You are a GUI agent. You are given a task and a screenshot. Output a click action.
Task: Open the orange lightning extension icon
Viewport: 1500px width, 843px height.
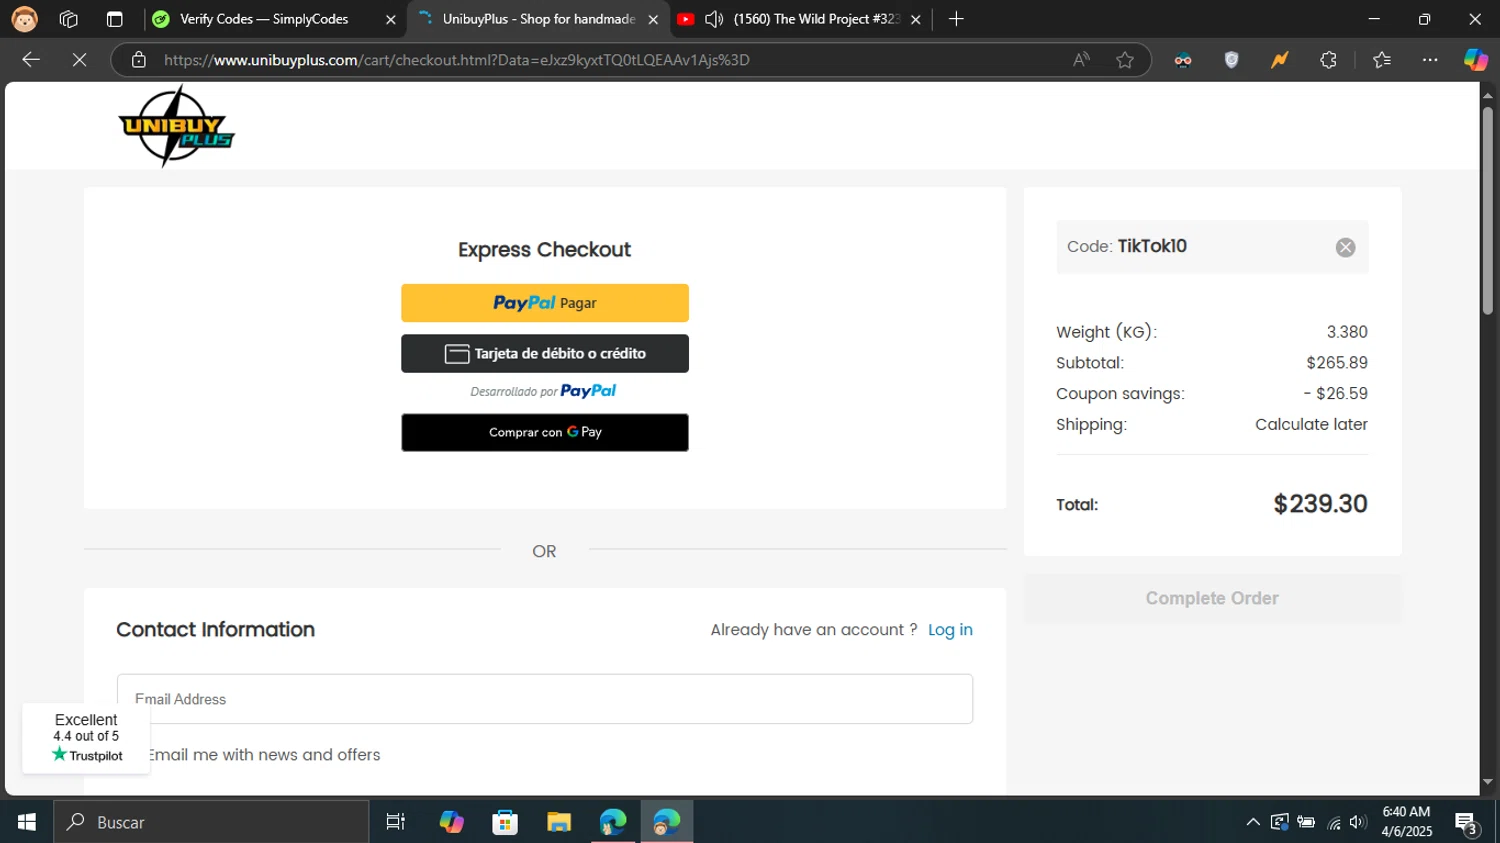click(x=1279, y=60)
